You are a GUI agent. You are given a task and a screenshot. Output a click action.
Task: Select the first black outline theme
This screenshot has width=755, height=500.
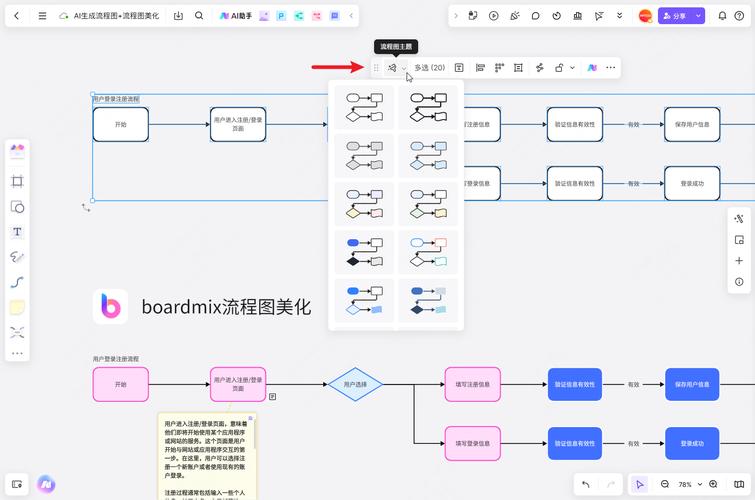coord(364,107)
